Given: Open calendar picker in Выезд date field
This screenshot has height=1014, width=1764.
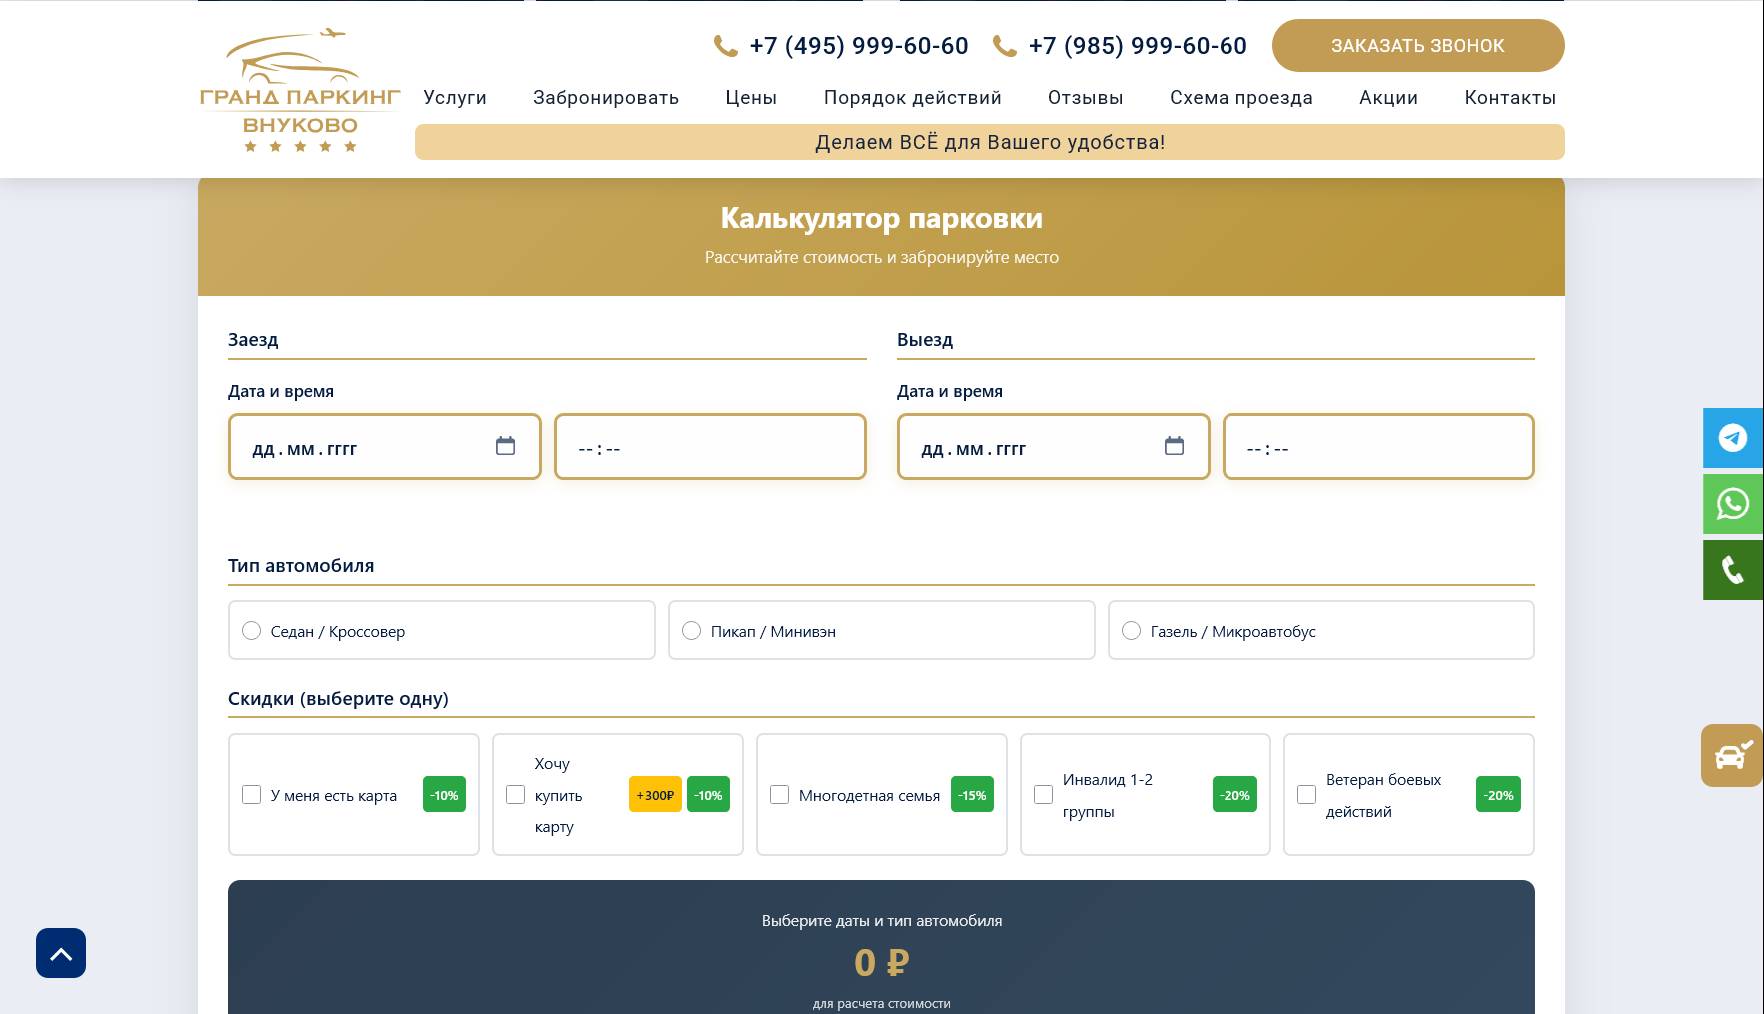Looking at the screenshot, I should tap(1174, 446).
